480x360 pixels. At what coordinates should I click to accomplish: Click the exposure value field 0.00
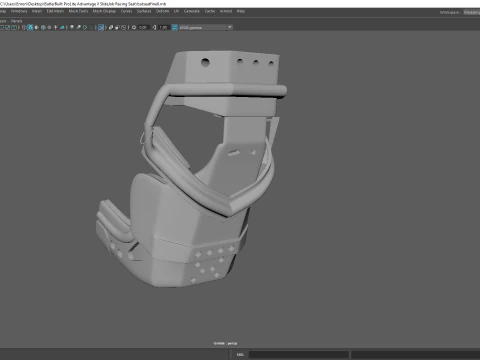point(143,27)
